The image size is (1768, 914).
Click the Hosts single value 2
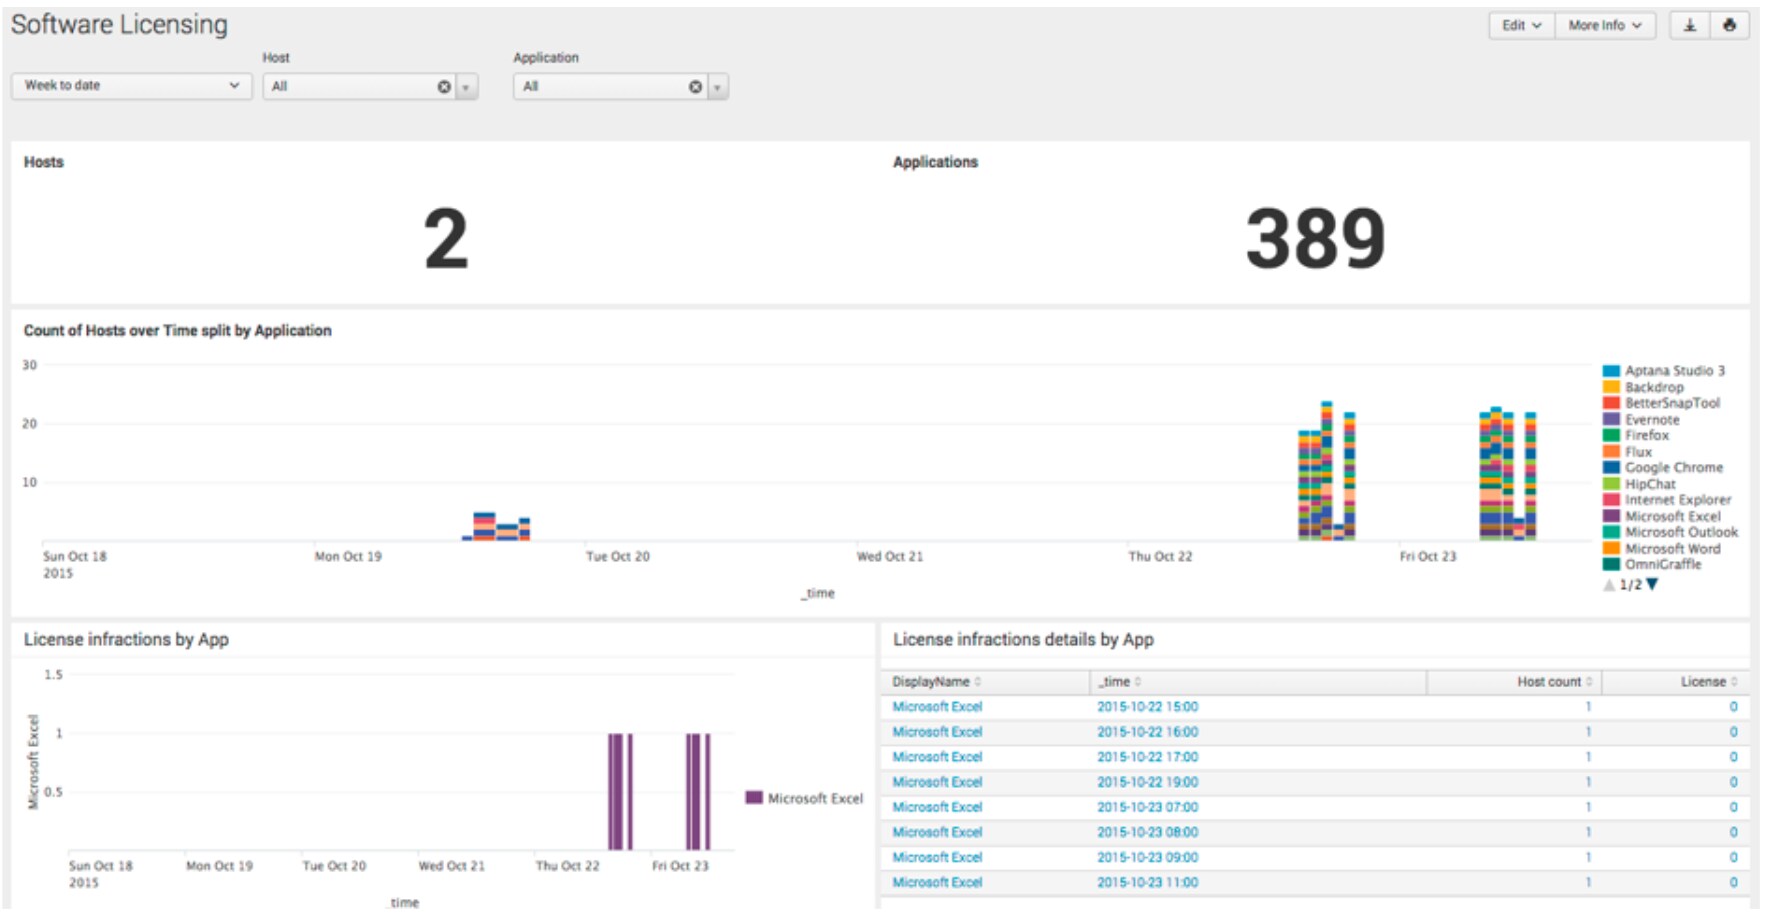[x=446, y=239]
